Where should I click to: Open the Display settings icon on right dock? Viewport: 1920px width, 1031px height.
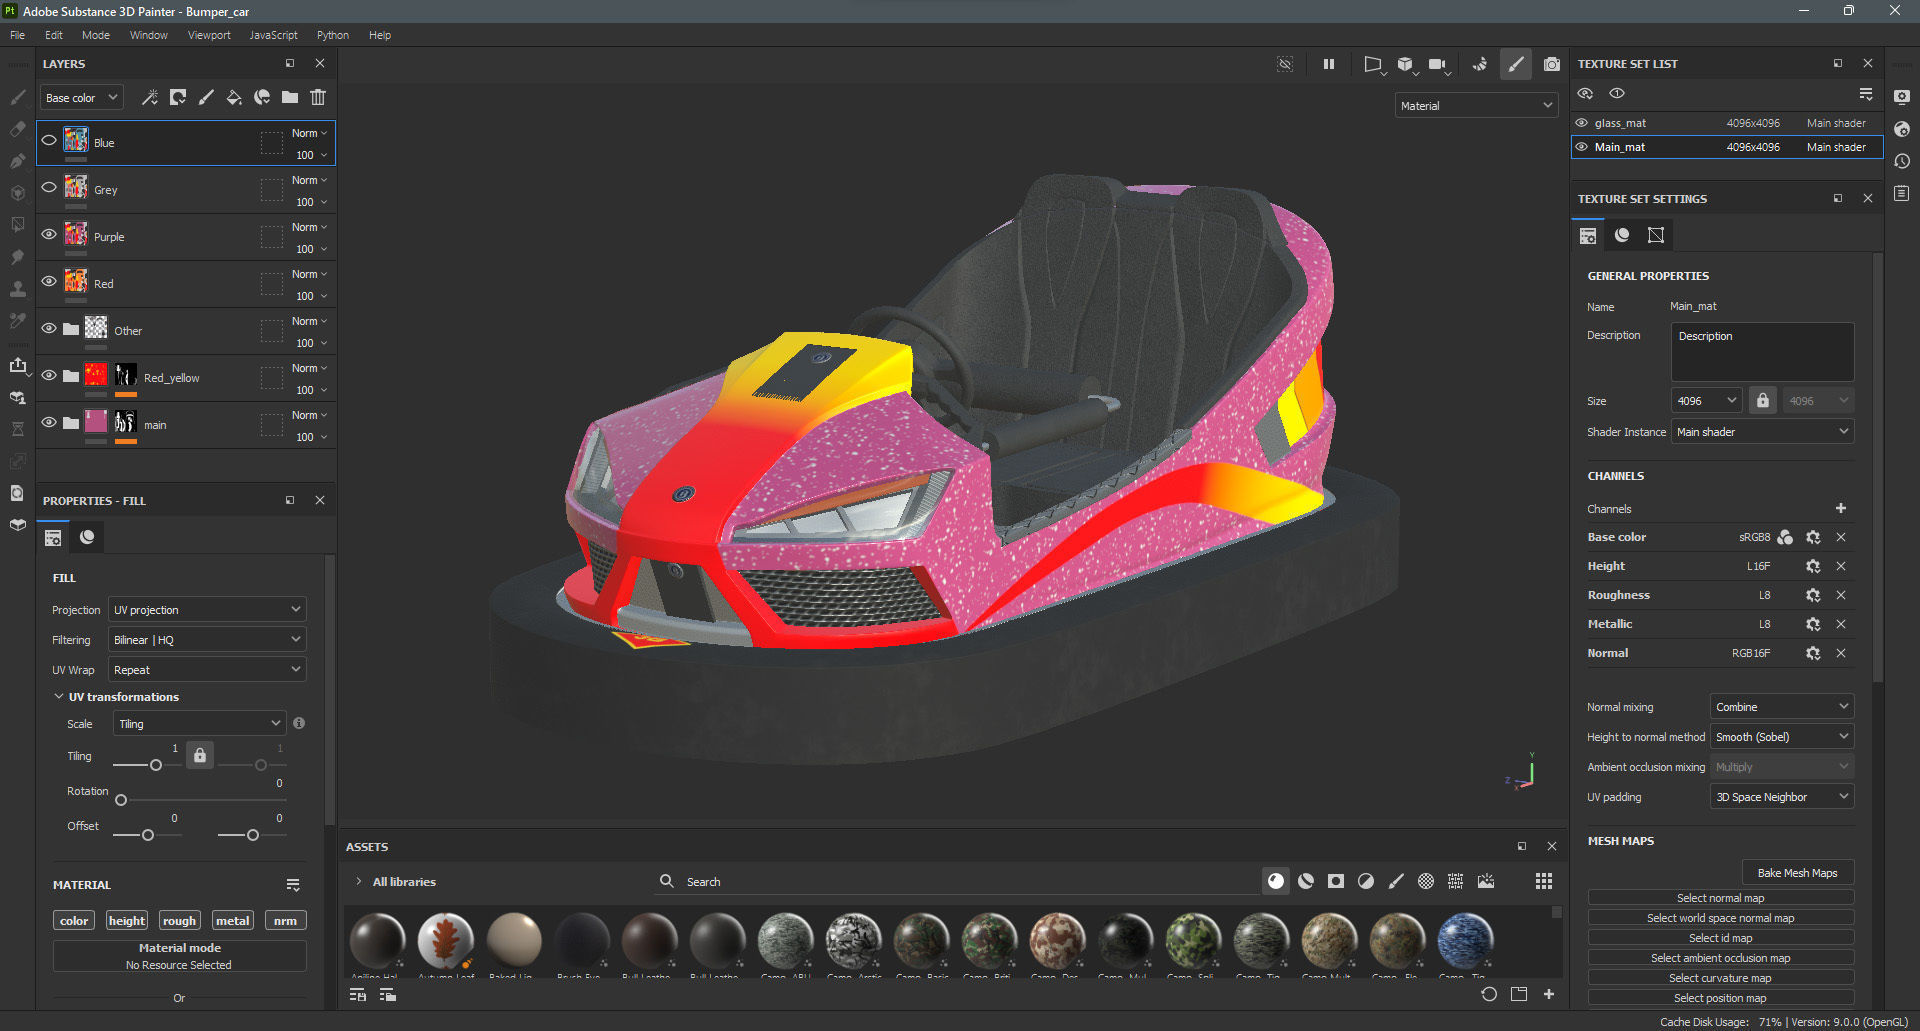coord(1902,97)
